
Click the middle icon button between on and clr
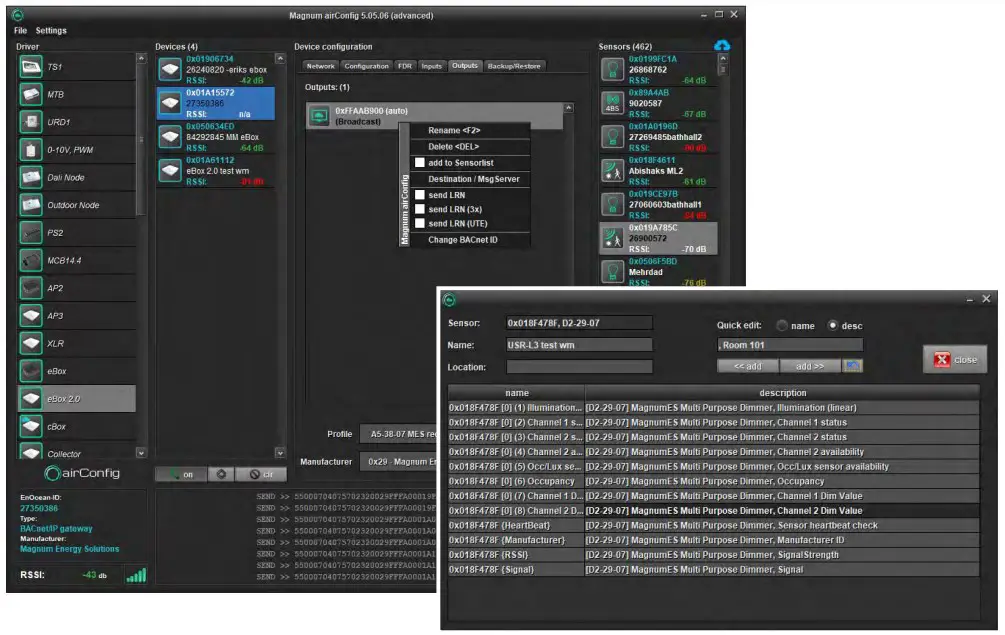click(221, 474)
